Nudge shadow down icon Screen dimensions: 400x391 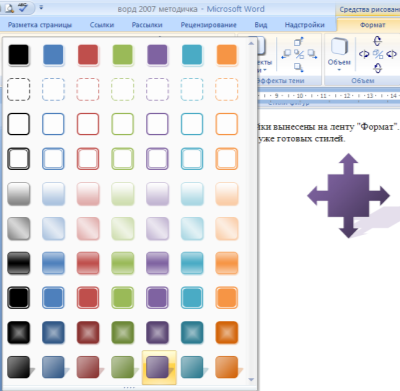[299, 67]
